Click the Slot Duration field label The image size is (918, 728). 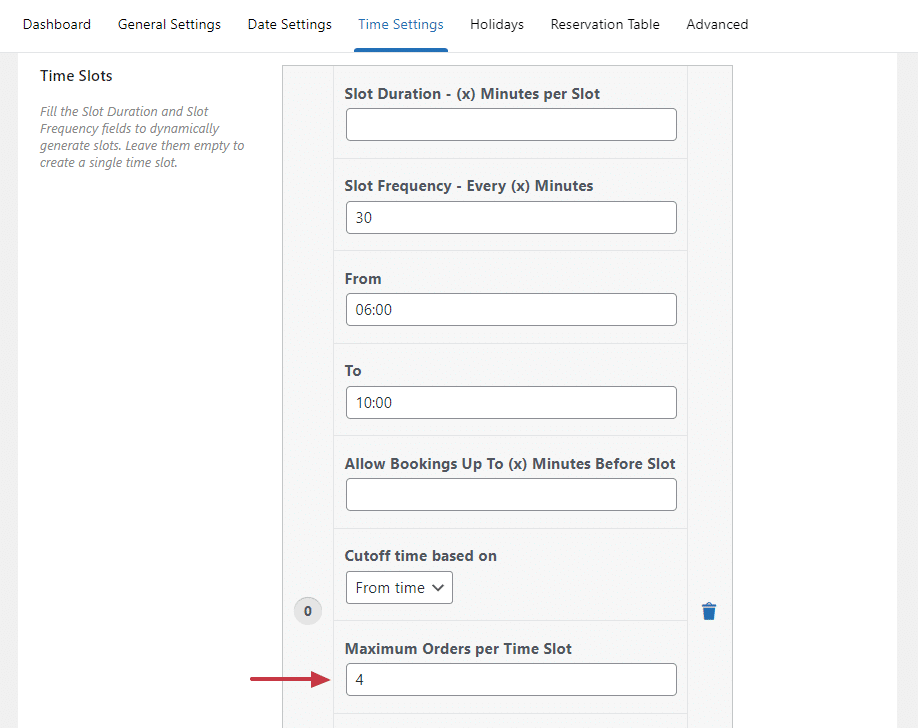[472, 94]
